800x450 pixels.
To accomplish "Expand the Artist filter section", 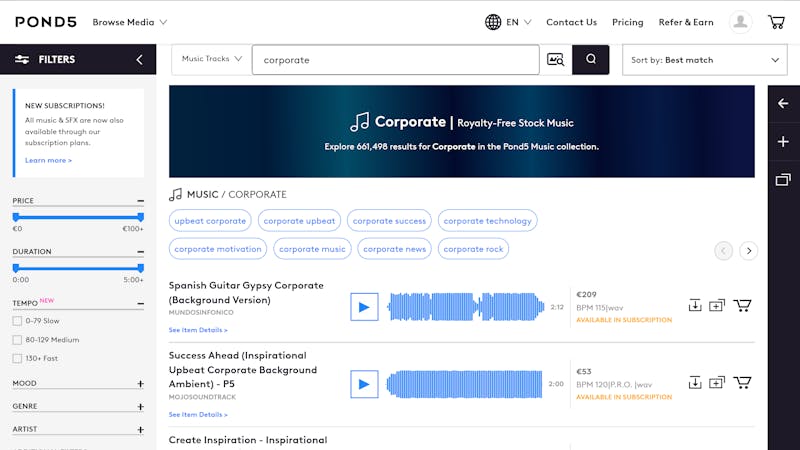I will click(x=140, y=430).
